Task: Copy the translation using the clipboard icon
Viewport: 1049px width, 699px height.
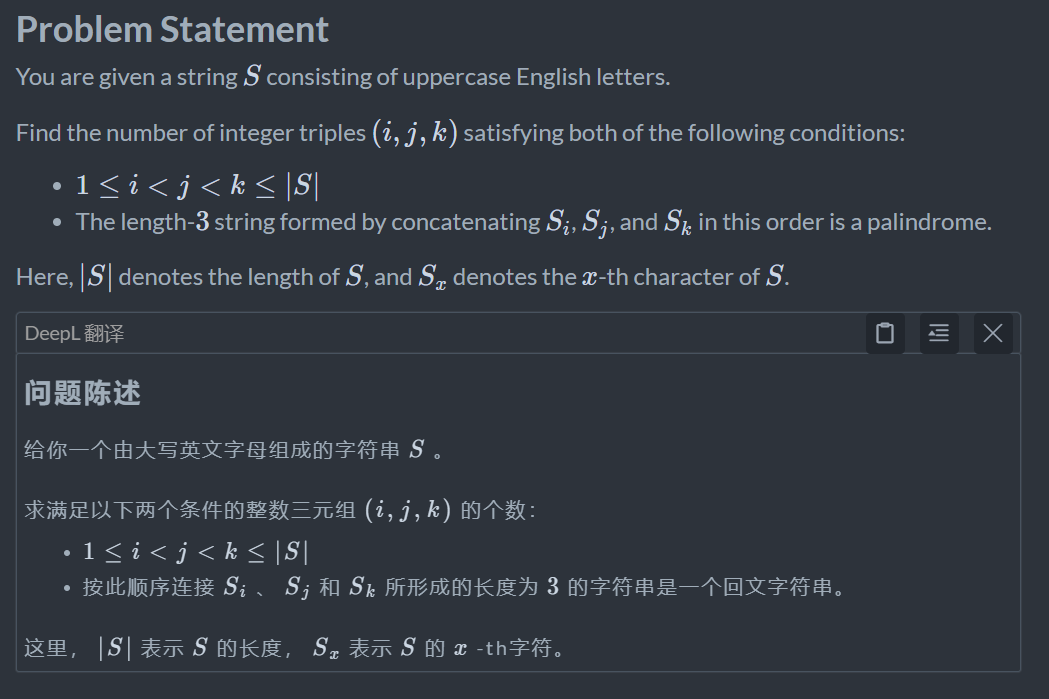Action: coord(885,333)
